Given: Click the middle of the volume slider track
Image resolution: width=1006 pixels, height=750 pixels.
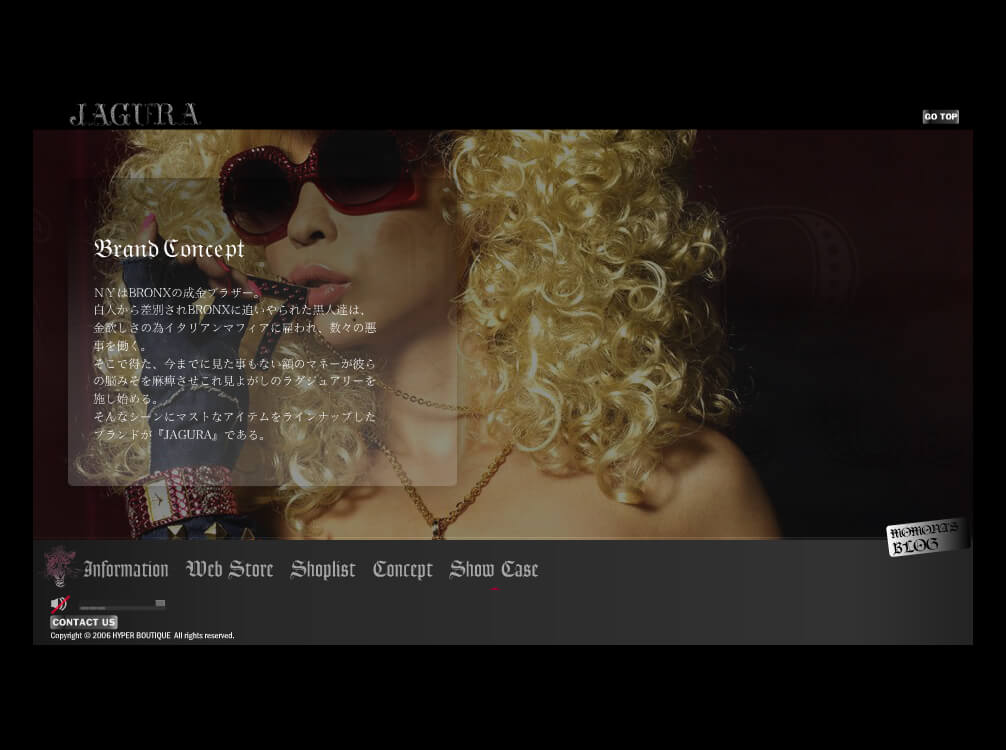Looking at the screenshot, I should coord(118,605).
